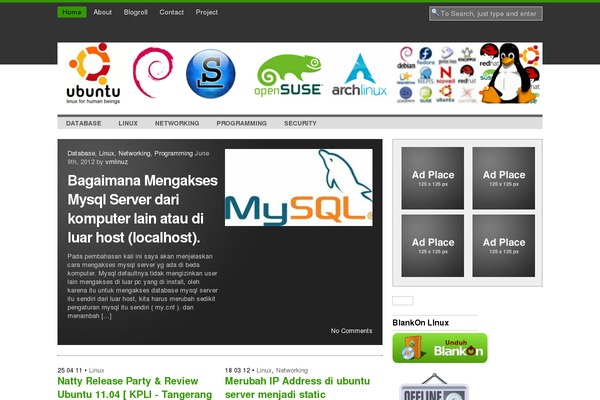Select the NETWORKING category tab

pyautogui.click(x=177, y=123)
